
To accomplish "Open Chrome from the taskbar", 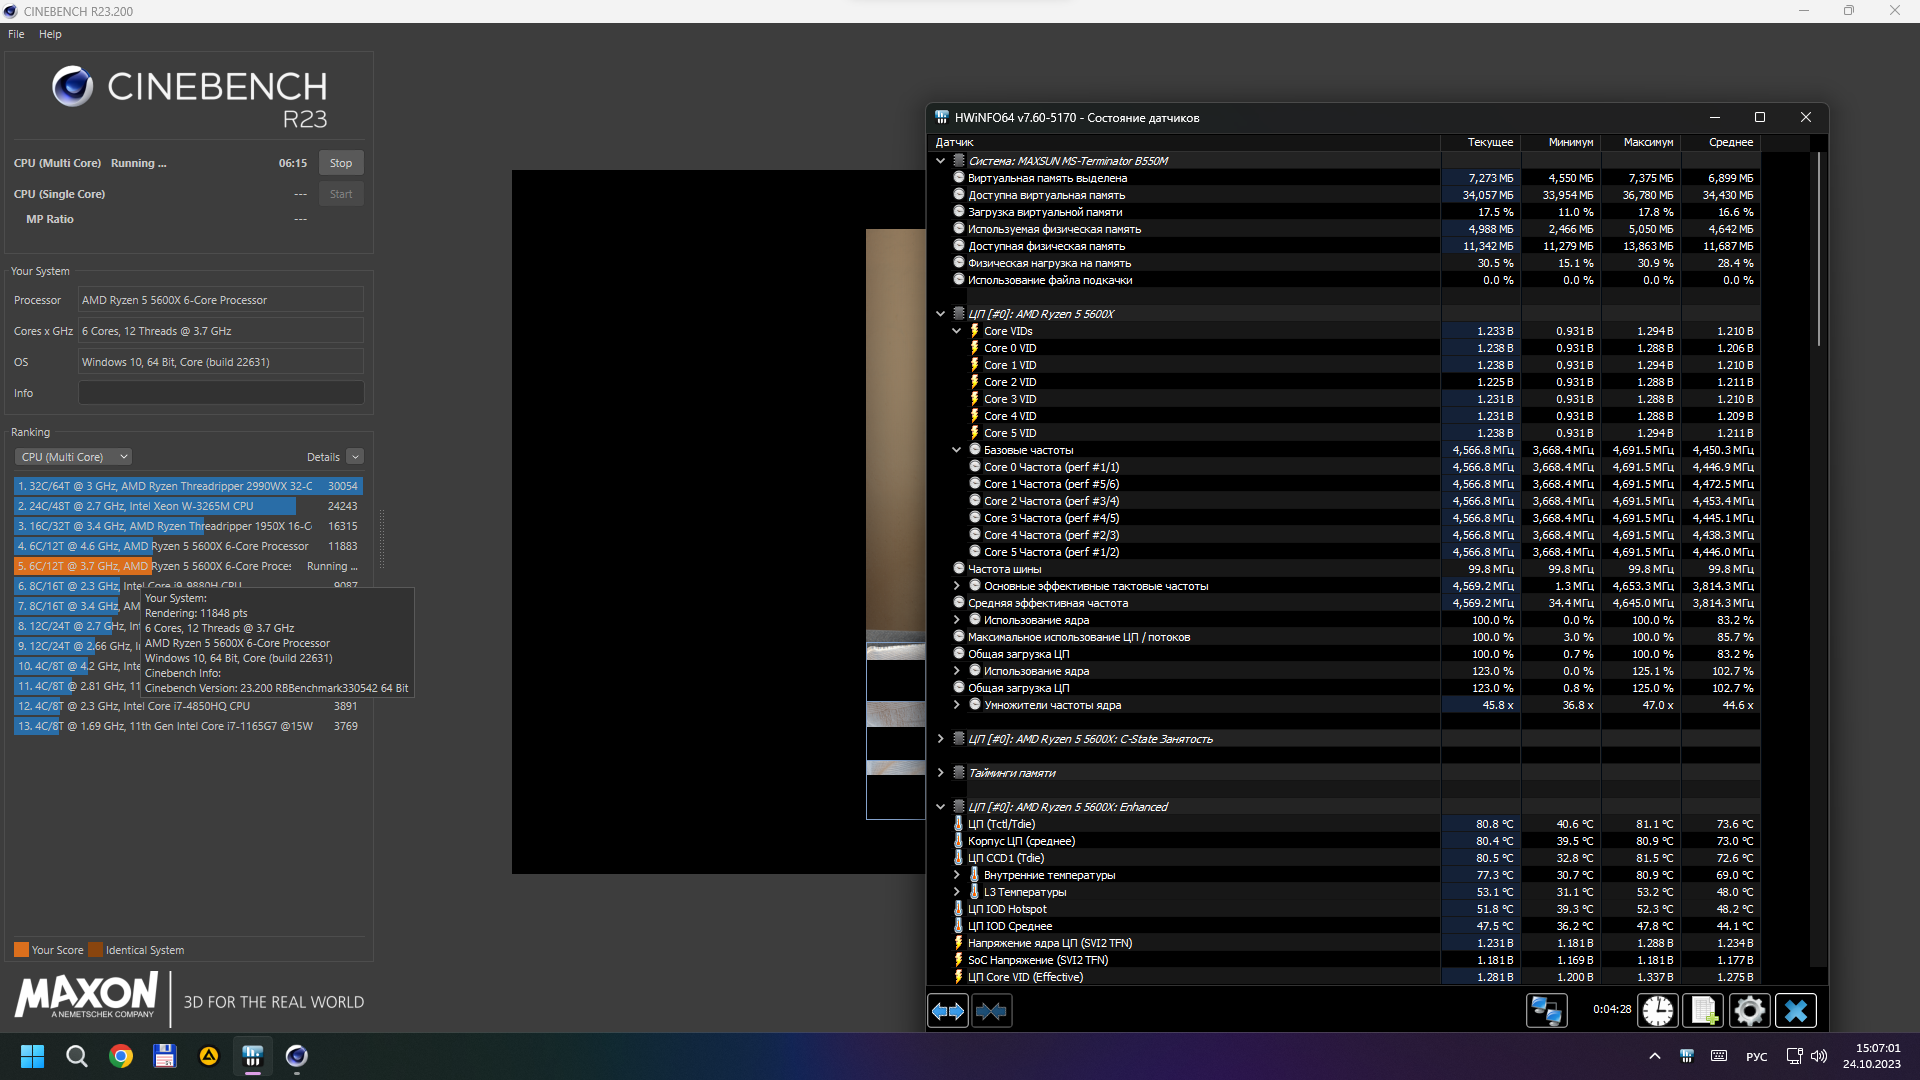I will tap(121, 1056).
